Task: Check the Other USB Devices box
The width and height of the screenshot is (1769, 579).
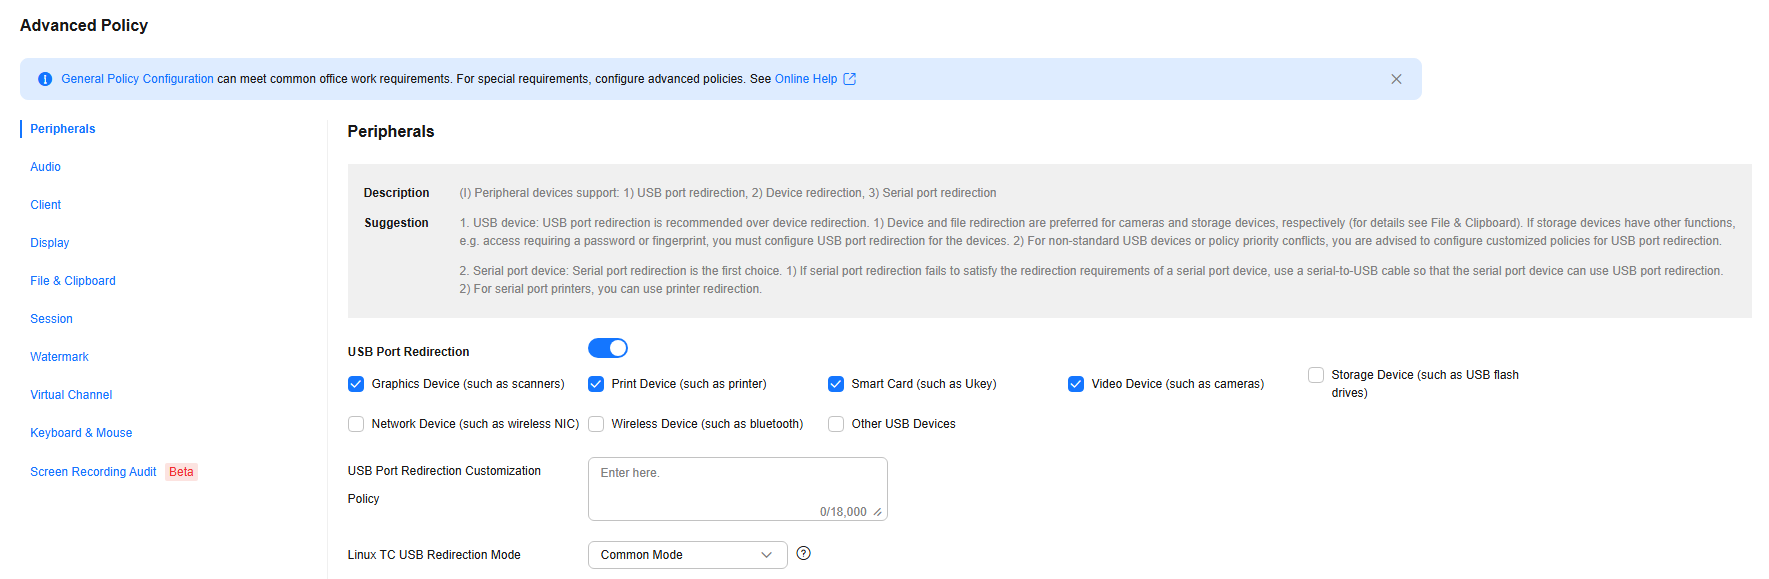Action: (836, 424)
